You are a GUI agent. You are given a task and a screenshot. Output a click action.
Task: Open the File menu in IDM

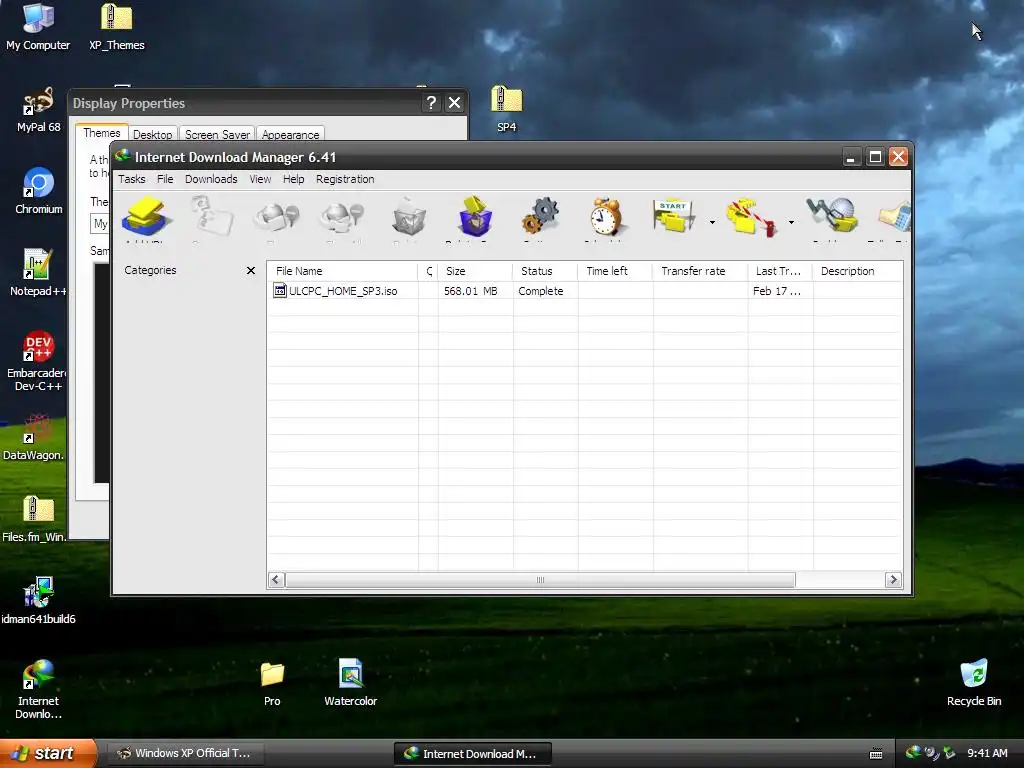[x=165, y=179]
